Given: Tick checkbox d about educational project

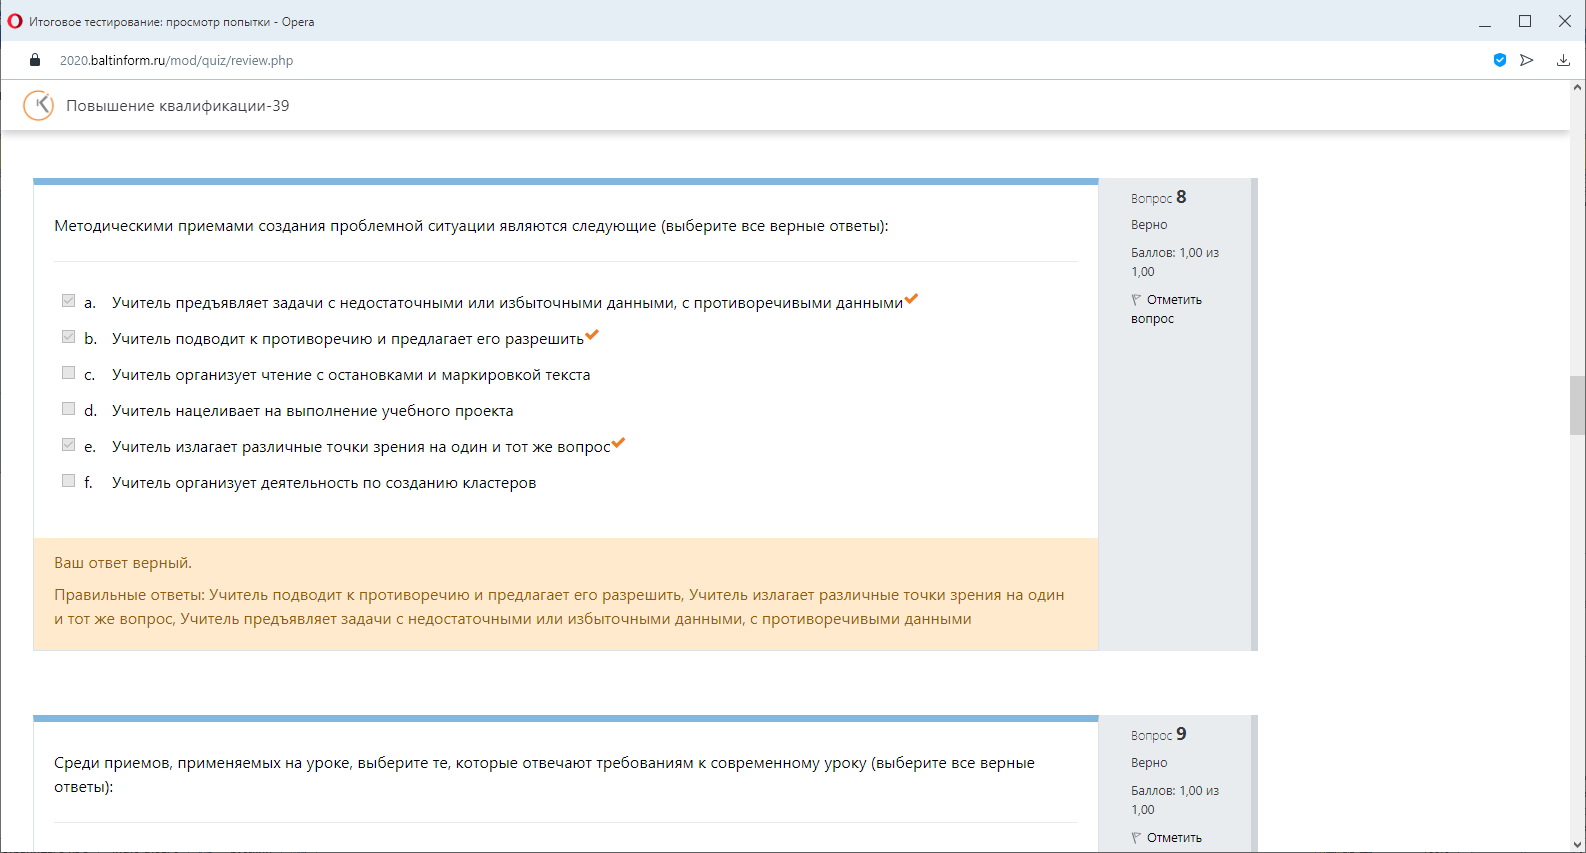Looking at the screenshot, I should pyautogui.click(x=68, y=409).
